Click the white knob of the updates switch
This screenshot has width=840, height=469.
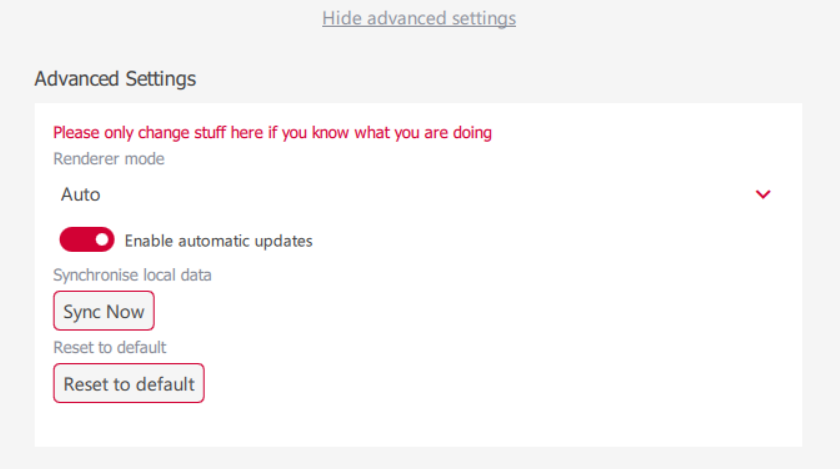pos(102,240)
